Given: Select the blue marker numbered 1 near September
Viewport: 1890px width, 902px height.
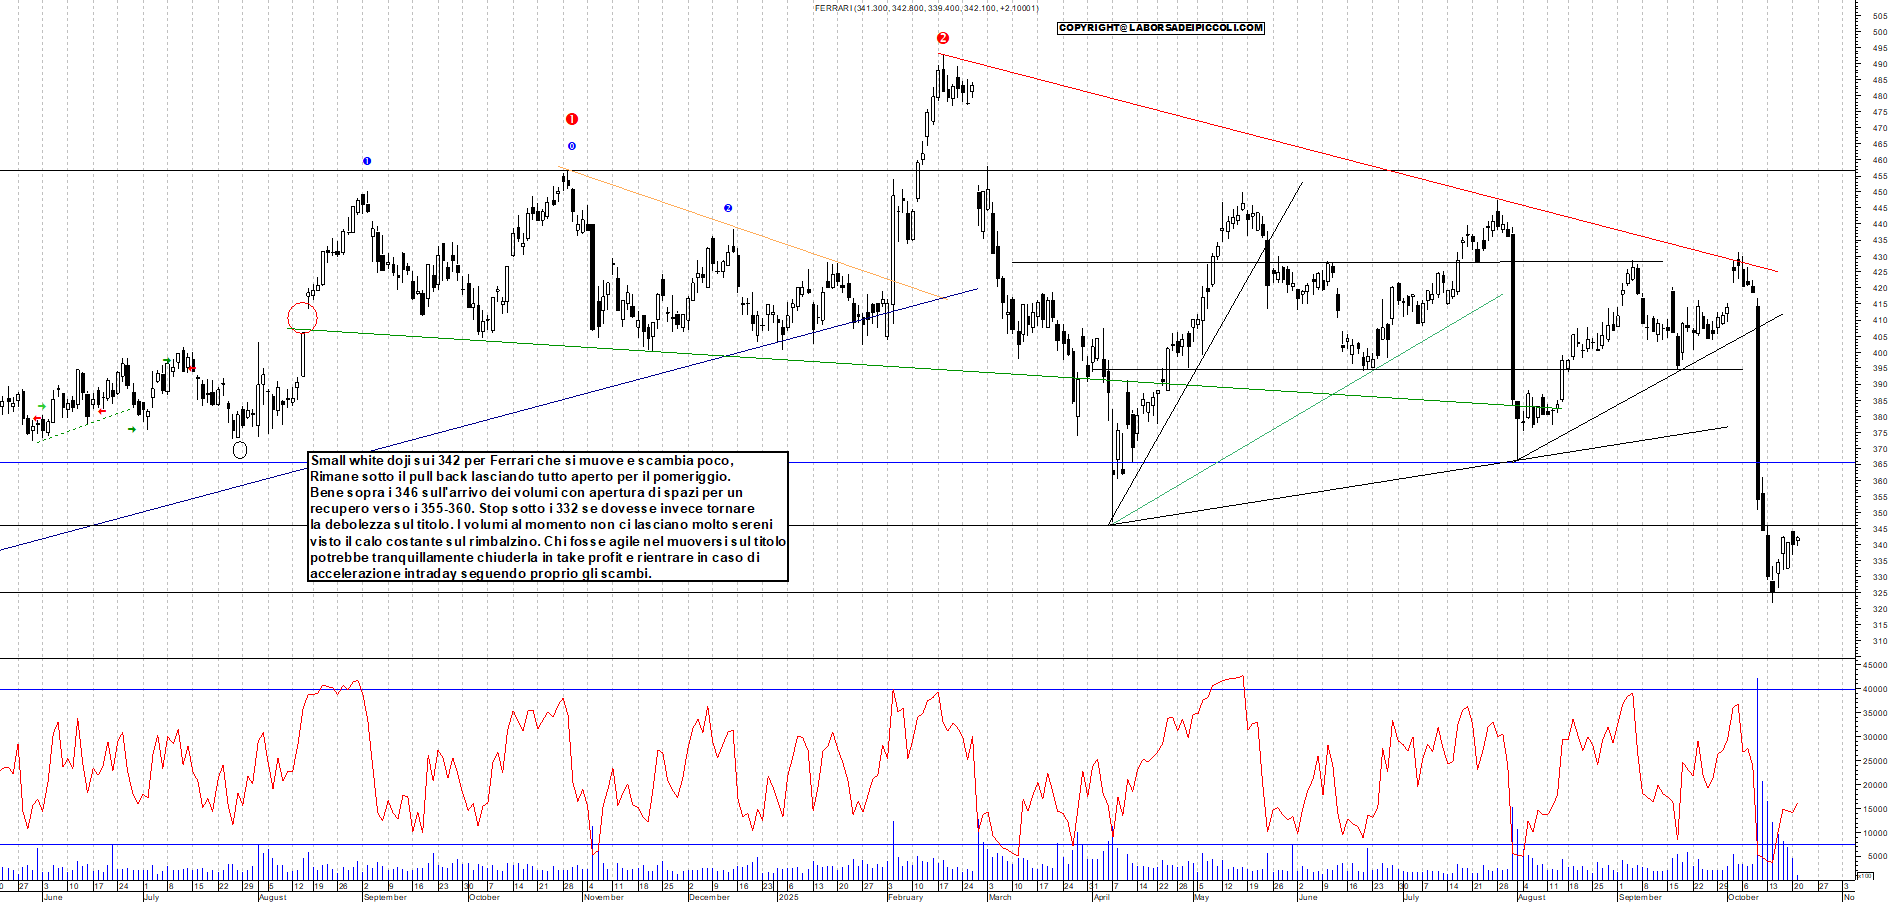Looking at the screenshot, I should tap(367, 161).
